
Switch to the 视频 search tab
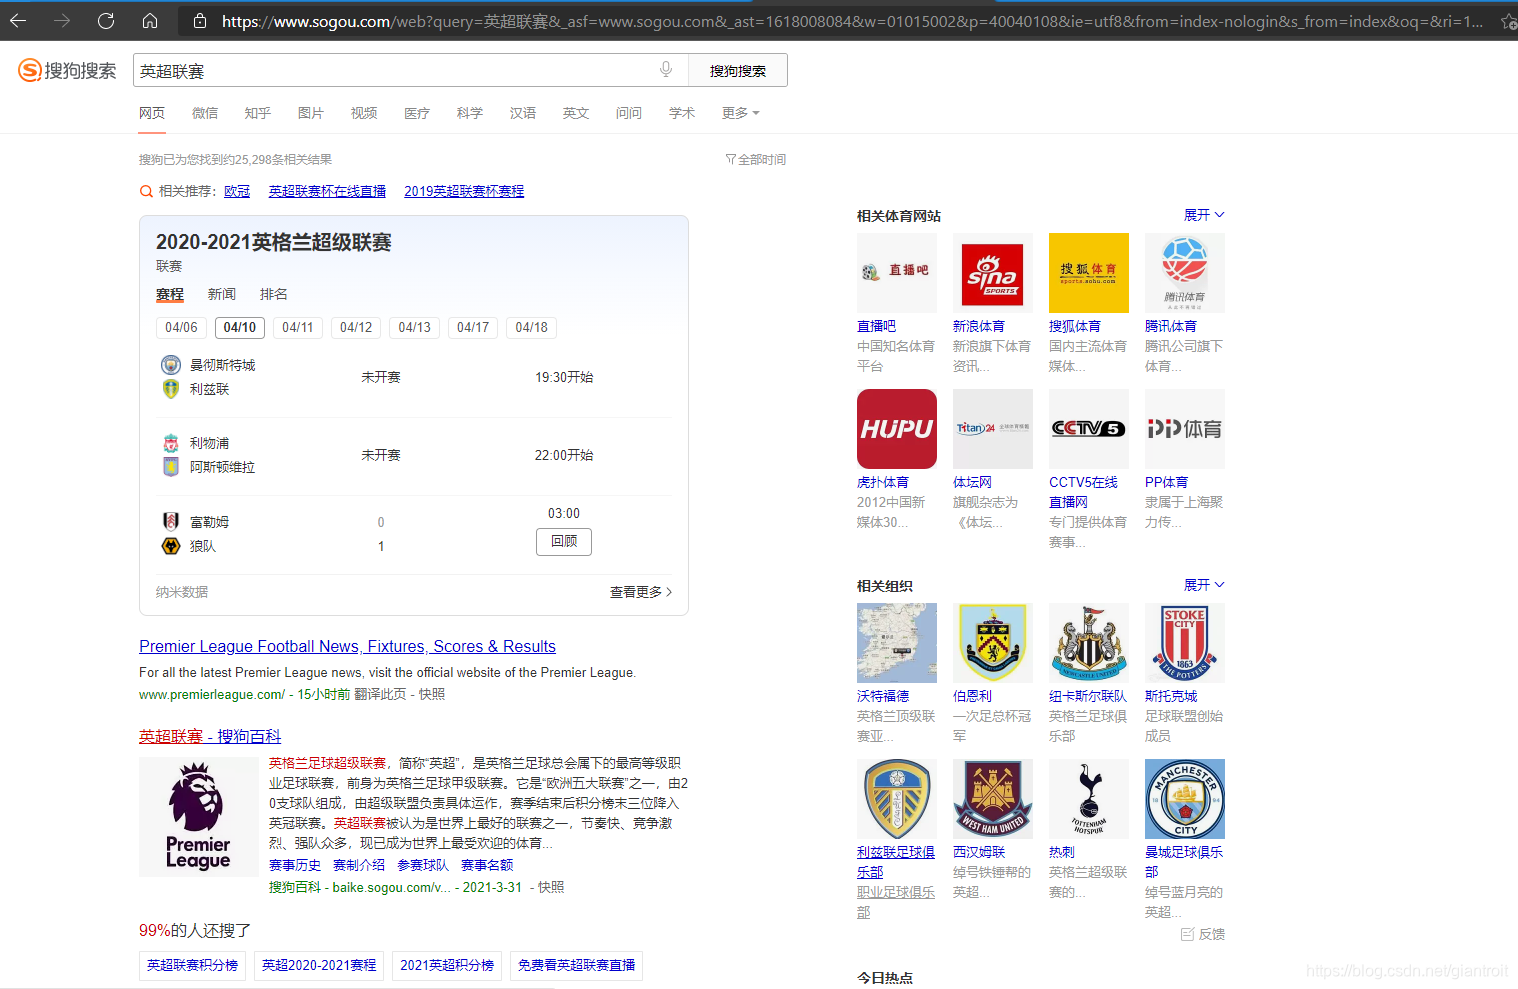click(x=364, y=113)
